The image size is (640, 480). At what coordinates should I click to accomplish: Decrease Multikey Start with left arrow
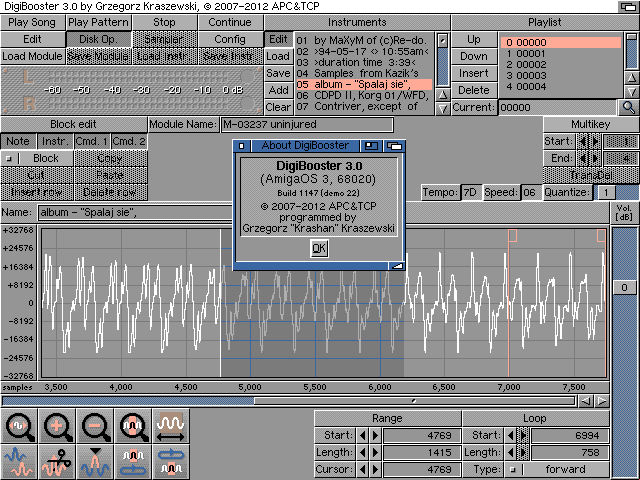[582, 142]
